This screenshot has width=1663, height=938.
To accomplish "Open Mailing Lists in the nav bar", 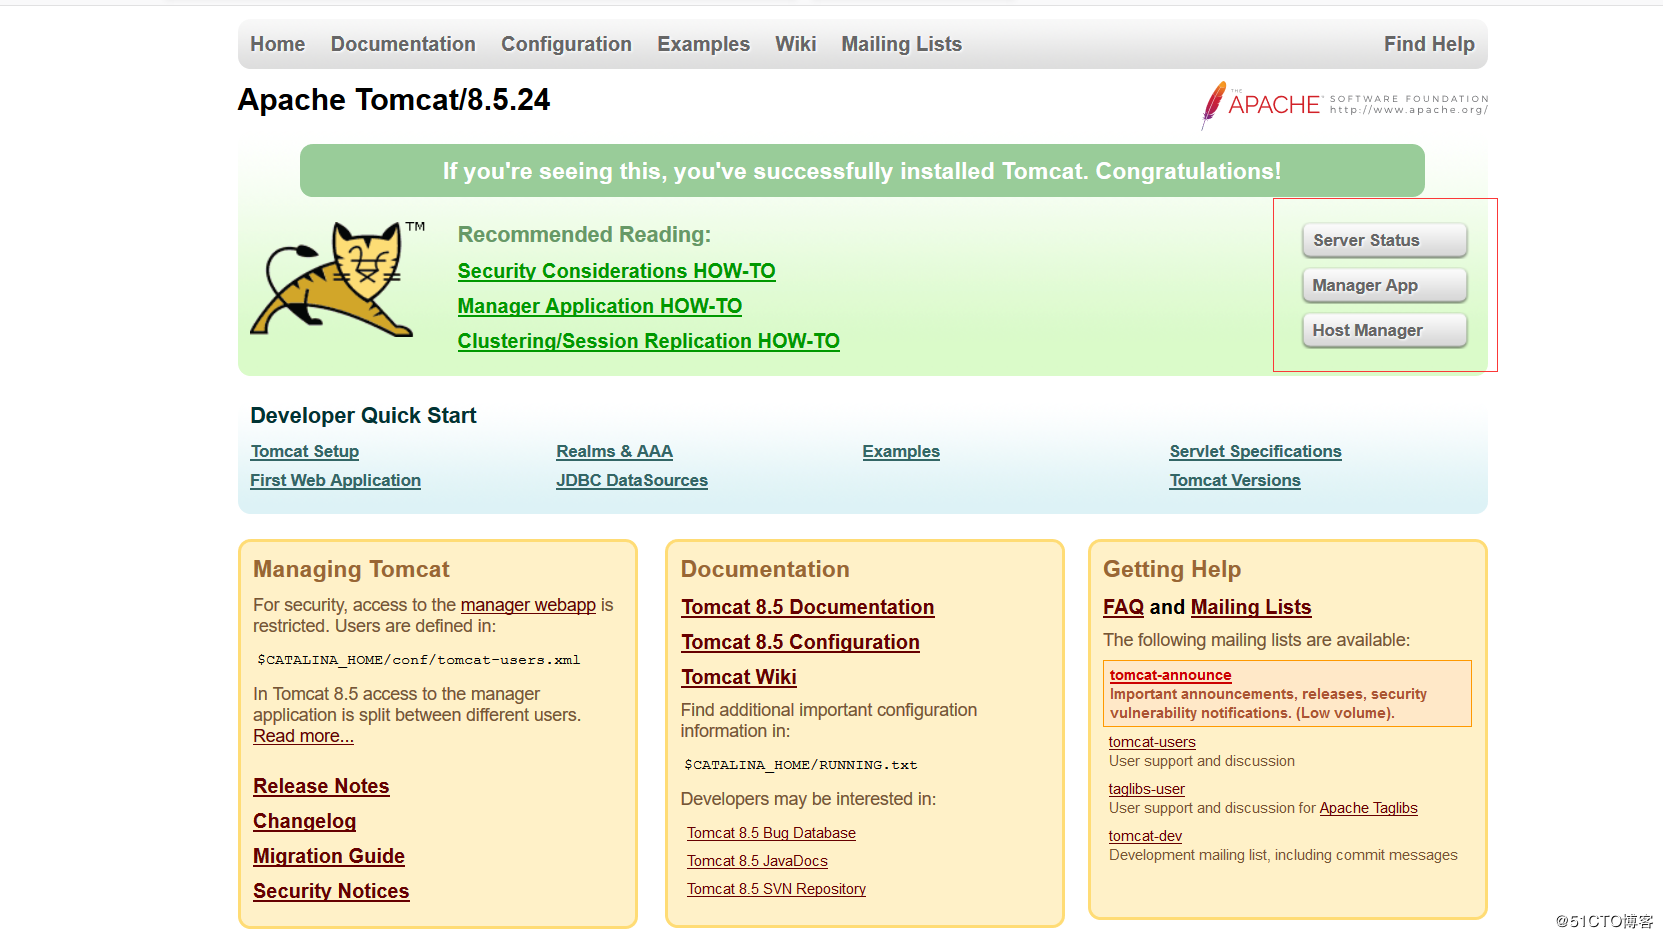I will [901, 44].
